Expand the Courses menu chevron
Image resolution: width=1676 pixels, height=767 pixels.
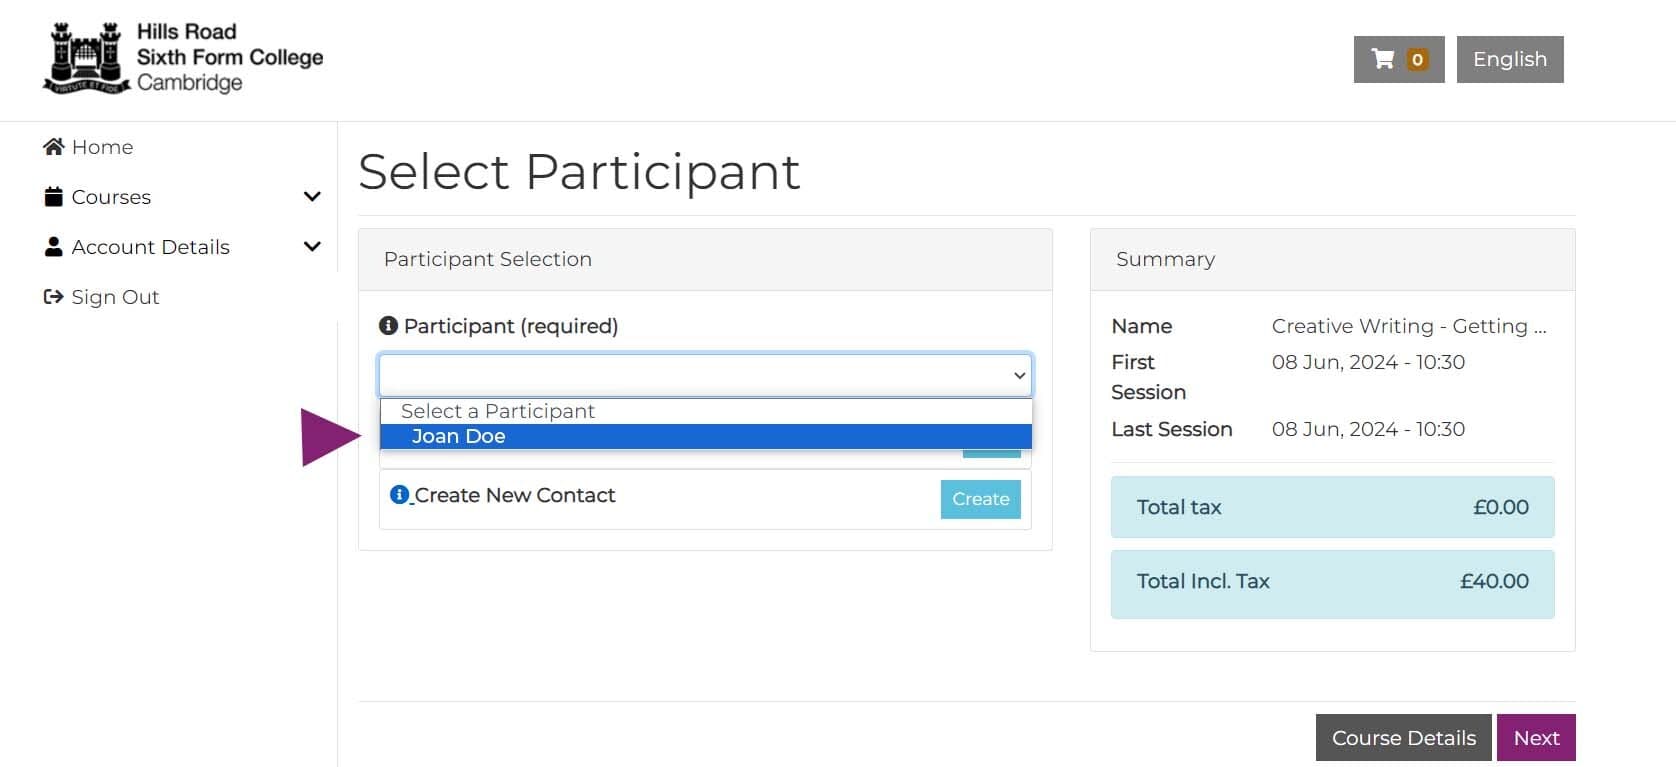pyautogui.click(x=312, y=197)
